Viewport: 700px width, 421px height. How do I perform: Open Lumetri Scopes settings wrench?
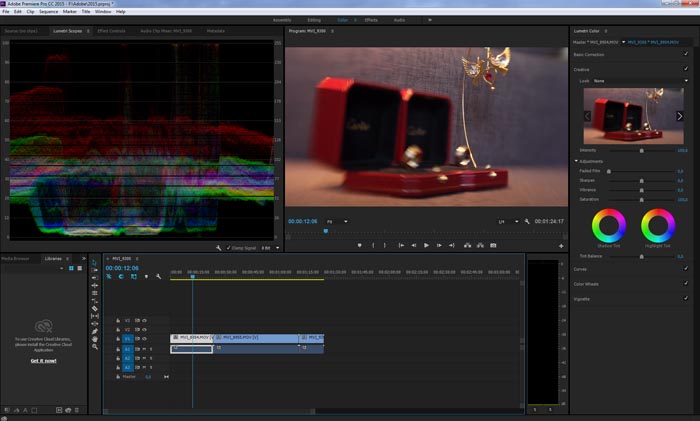coord(219,248)
